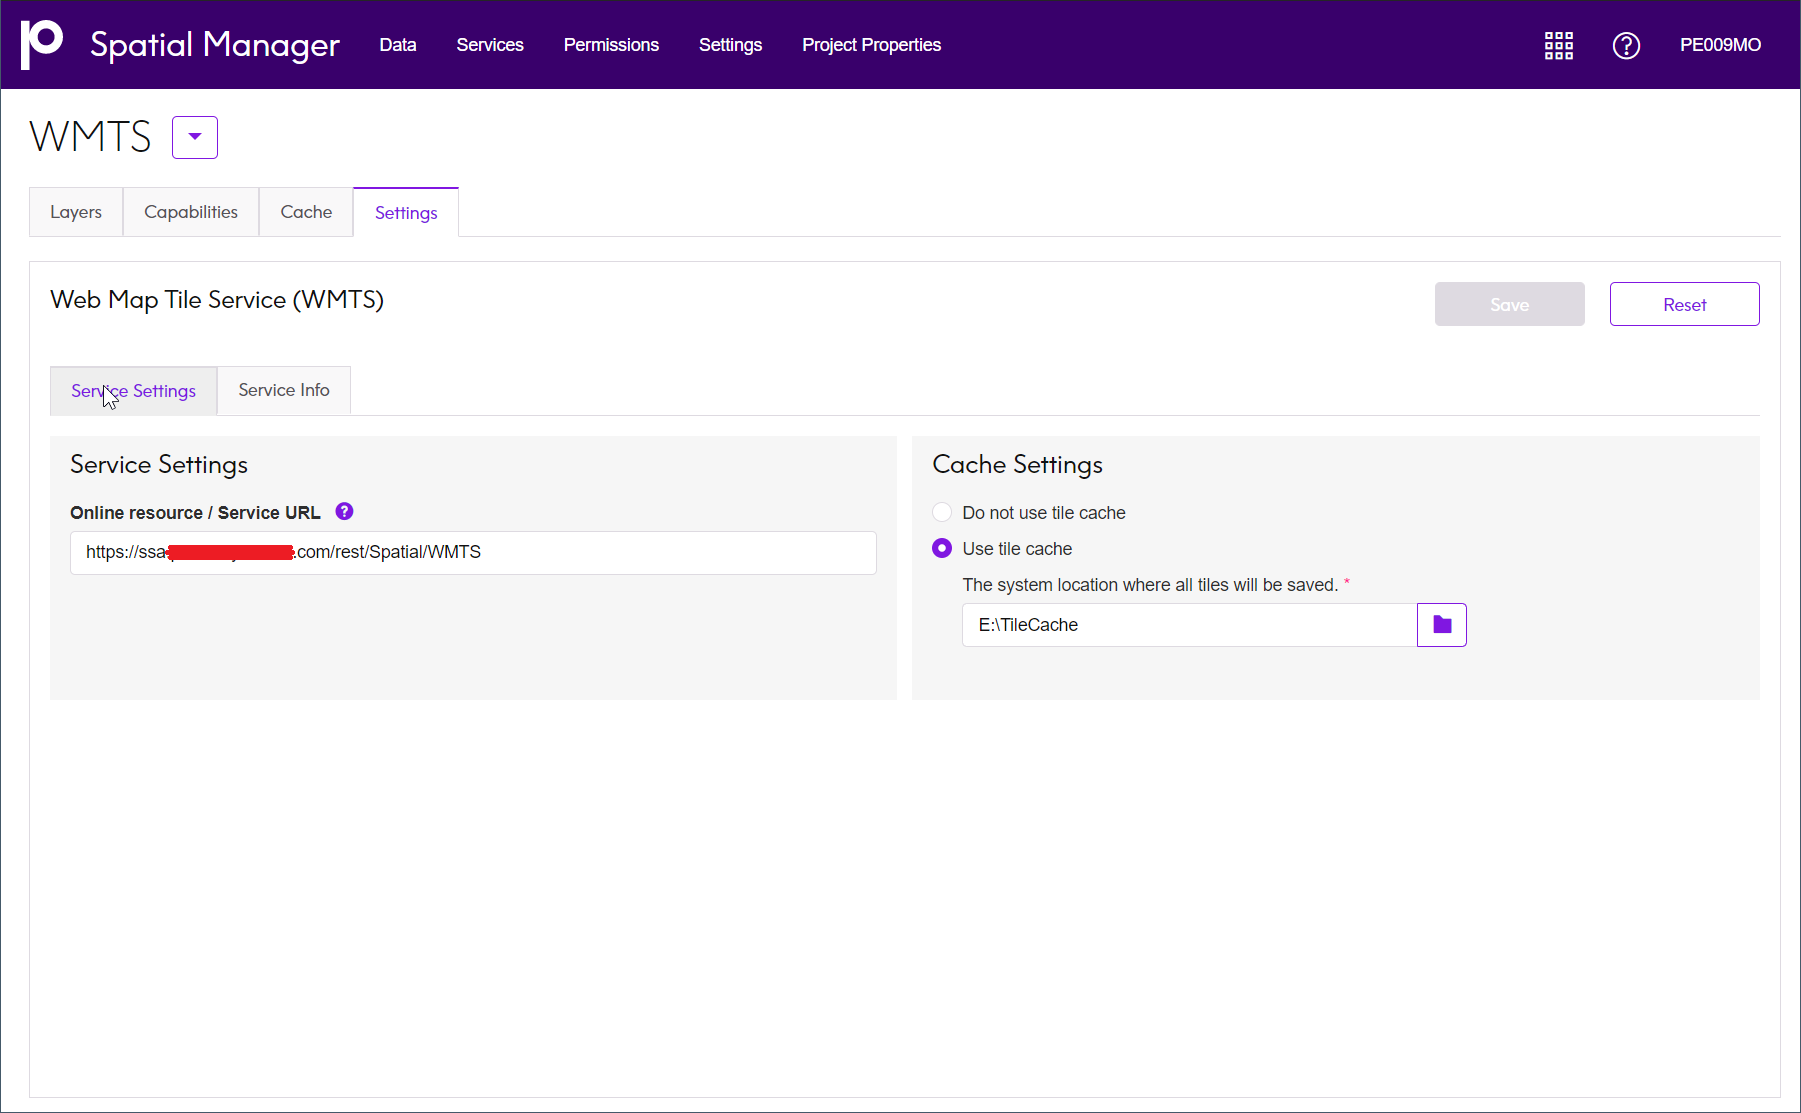Screen dimensions: 1801x1113
Task: Click the 'Cache Settings' heading
Action: pos(1018,465)
